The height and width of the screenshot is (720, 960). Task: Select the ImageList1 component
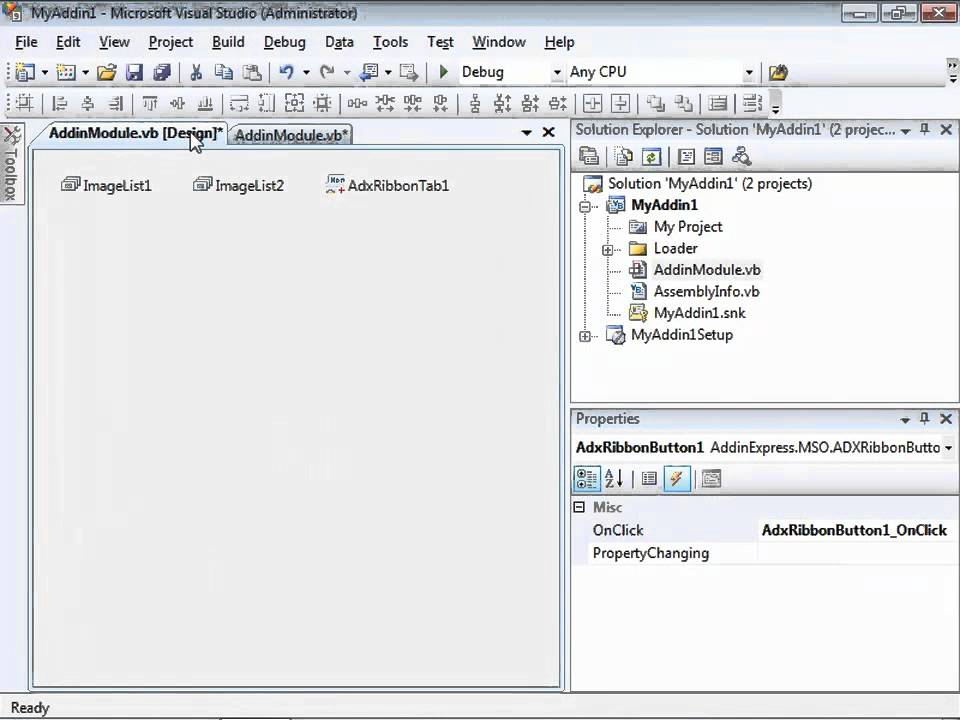point(107,185)
